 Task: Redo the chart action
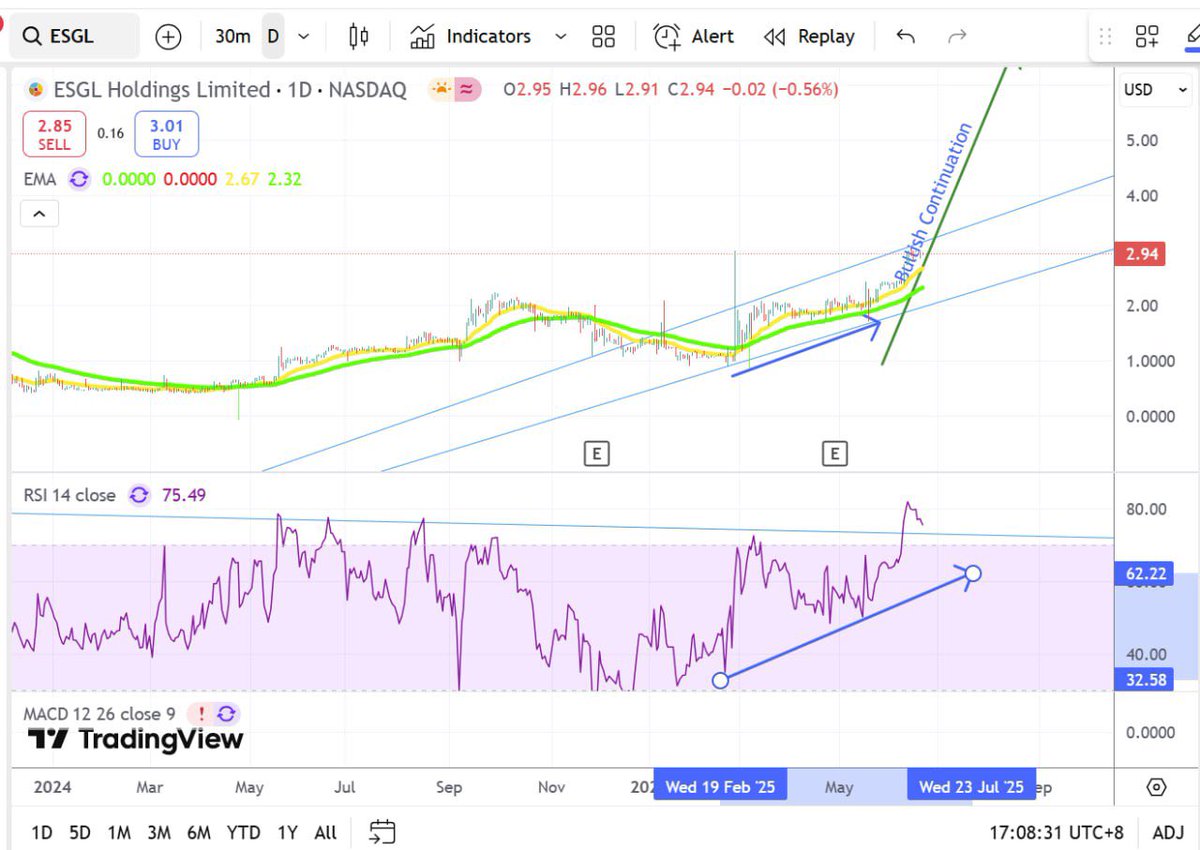click(x=957, y=37)
